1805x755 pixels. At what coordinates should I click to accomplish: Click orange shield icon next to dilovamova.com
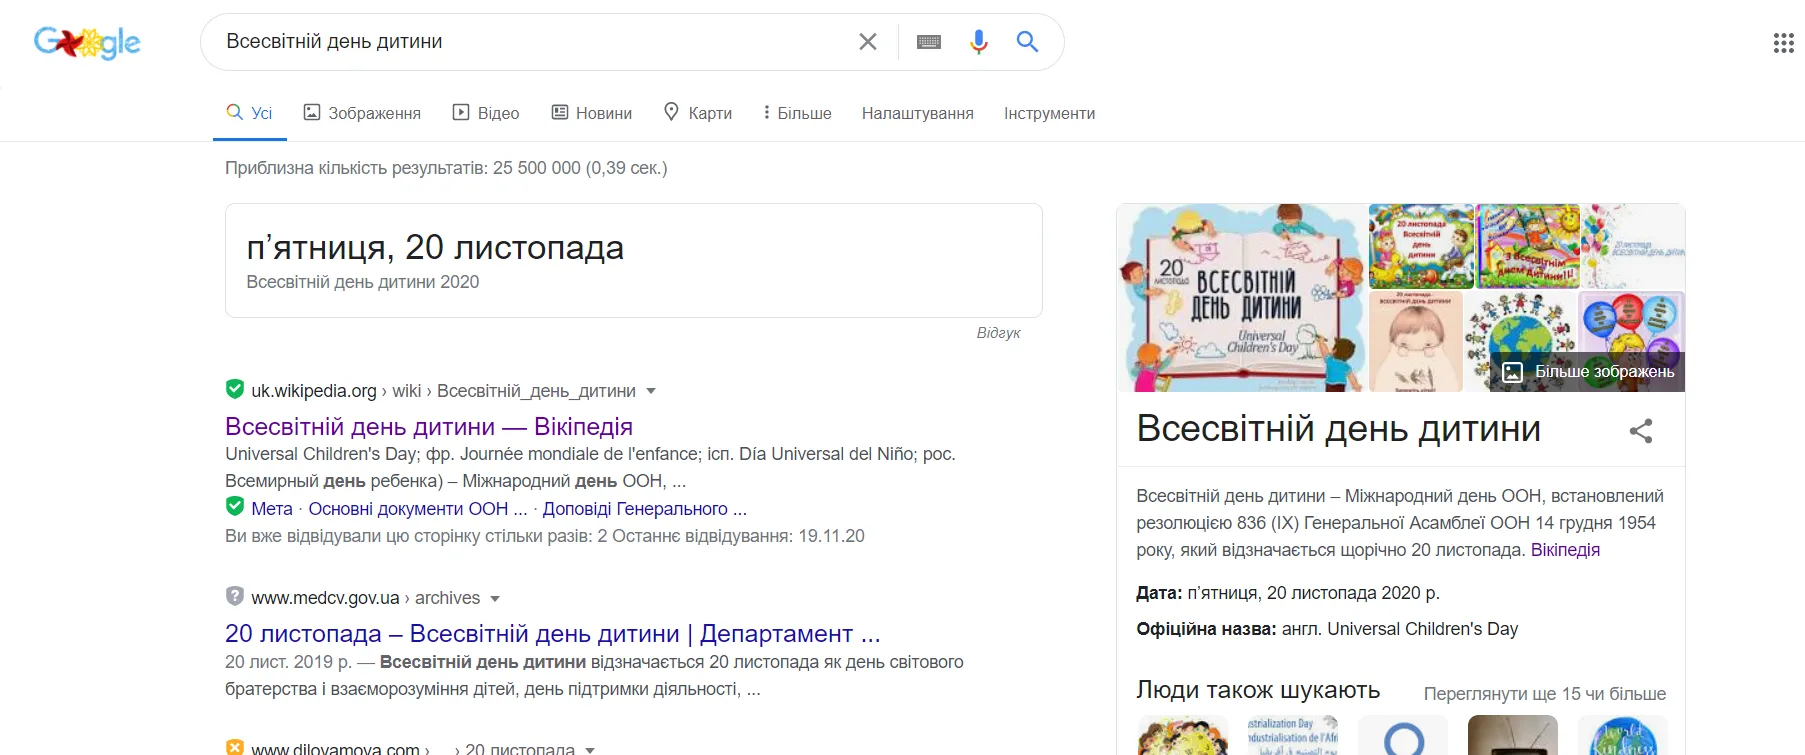coord(235,747)
